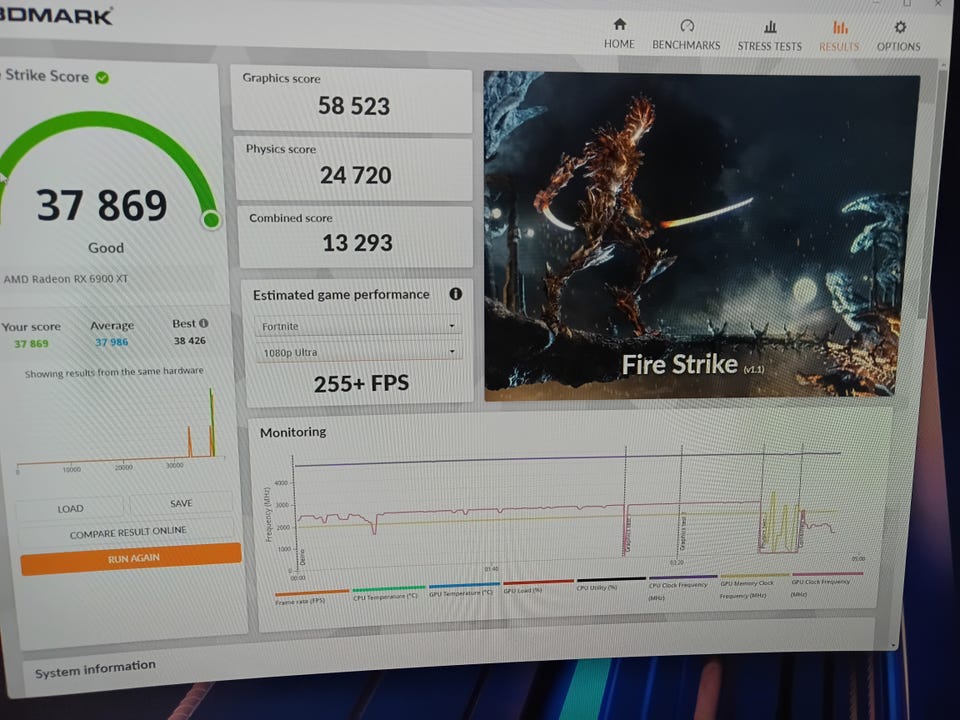Image resolution: width=960 pixels, height=720 pixels.
Task: Click the Graphics score value 58 523
Action: click(x=353, y=106)
